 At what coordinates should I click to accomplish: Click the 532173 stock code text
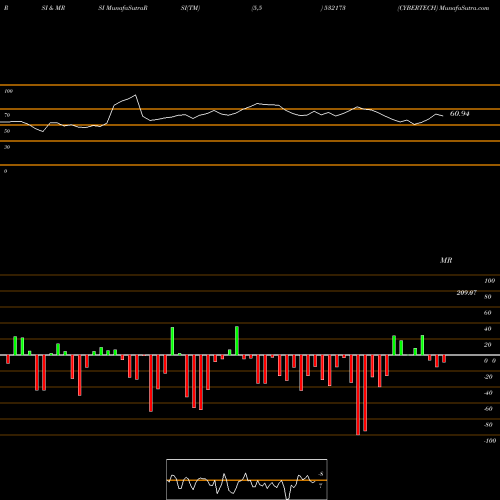point(335,8)
